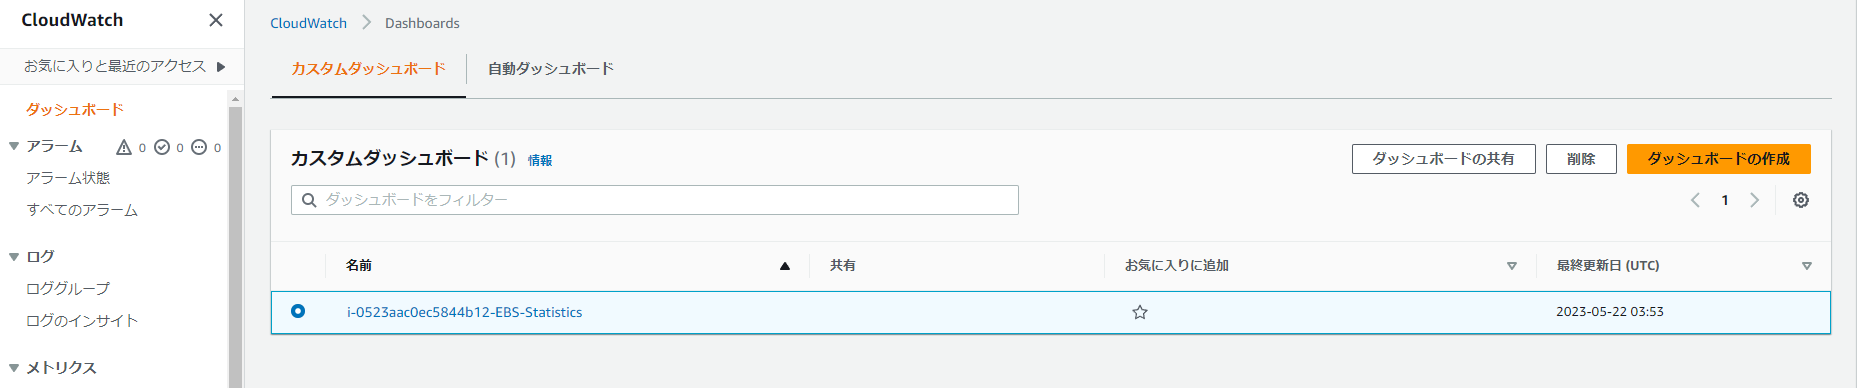1865x388 pixels.
Task: Open table preferences gear icon
Action: tap(1800, 200)
